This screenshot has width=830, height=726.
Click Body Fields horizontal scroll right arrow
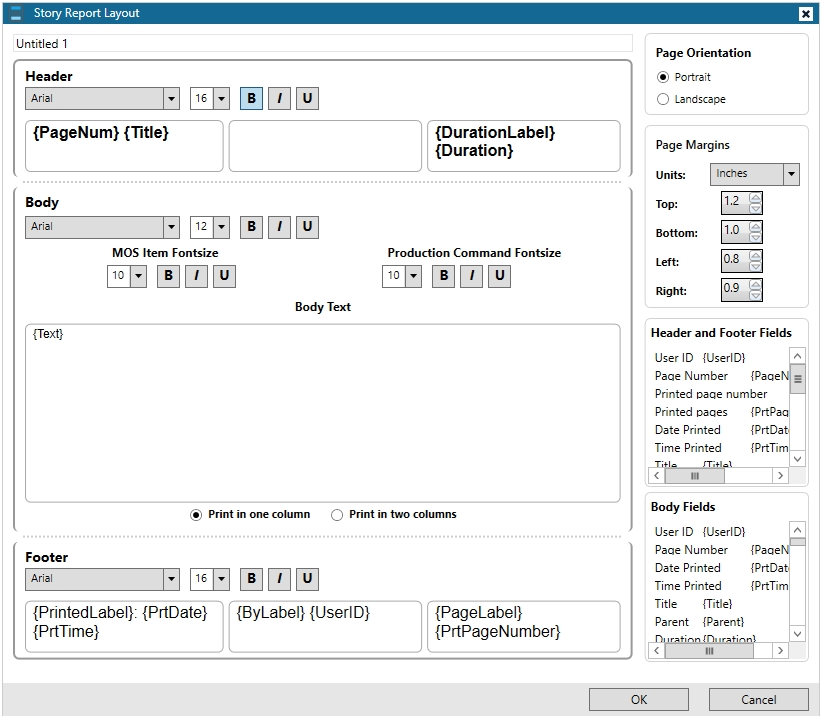[x=780, y=650]
